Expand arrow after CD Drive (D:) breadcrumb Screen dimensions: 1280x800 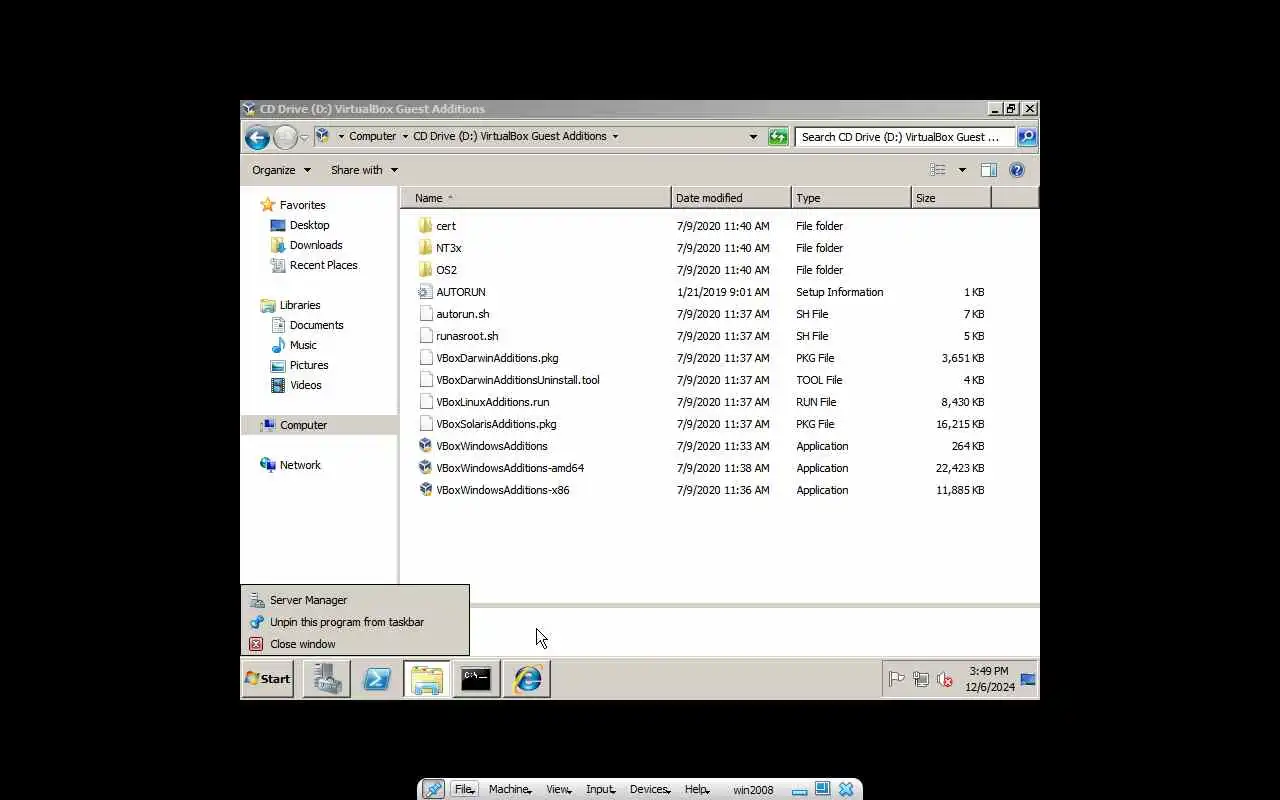(615, 136)
